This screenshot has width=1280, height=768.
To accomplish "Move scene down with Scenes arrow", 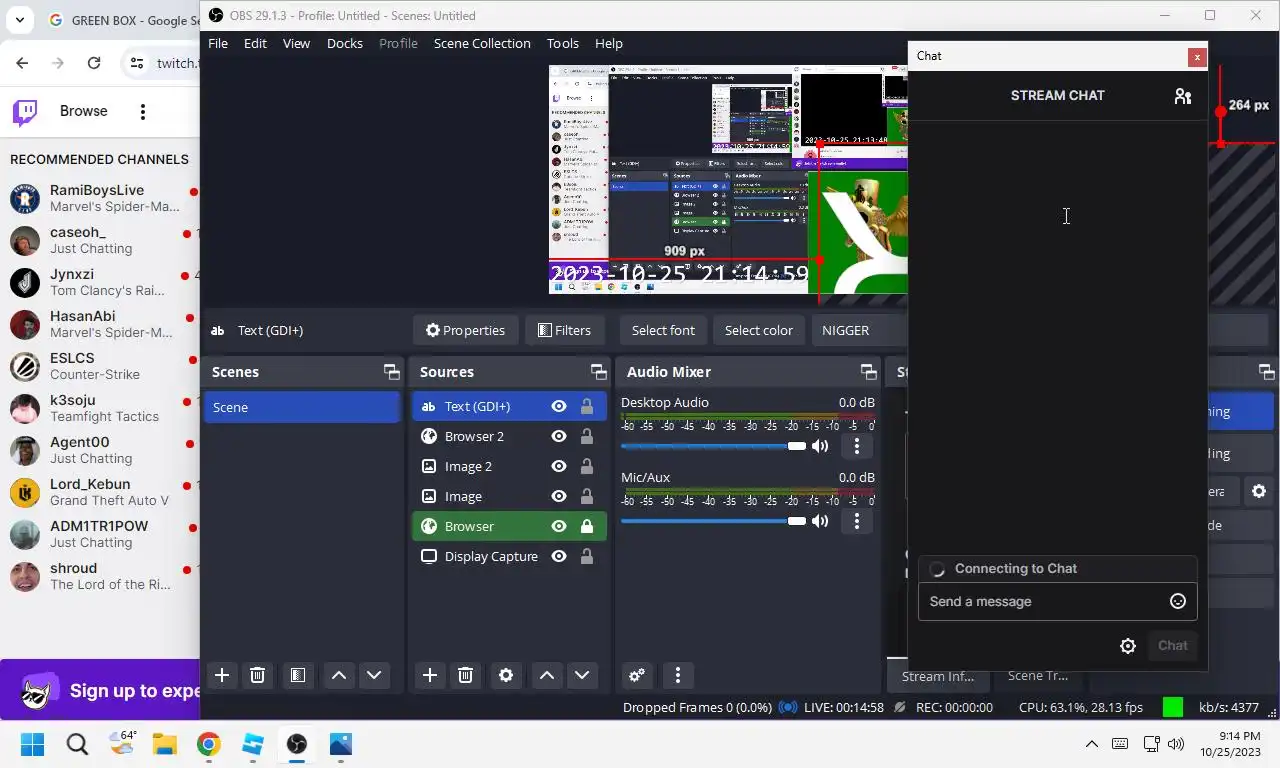I will tap(374, 675).
